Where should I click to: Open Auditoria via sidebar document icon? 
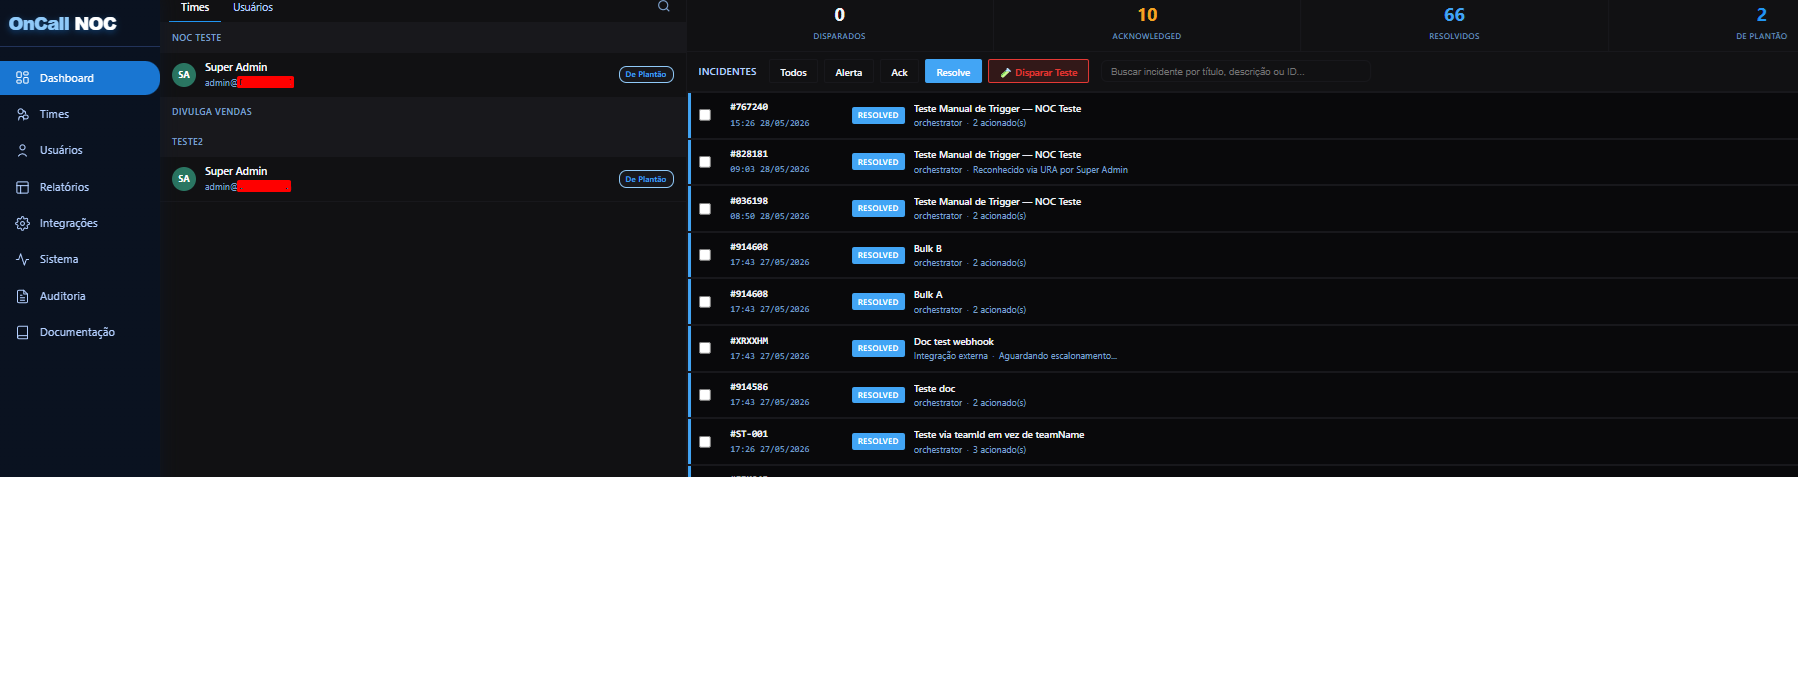[22, 296]
